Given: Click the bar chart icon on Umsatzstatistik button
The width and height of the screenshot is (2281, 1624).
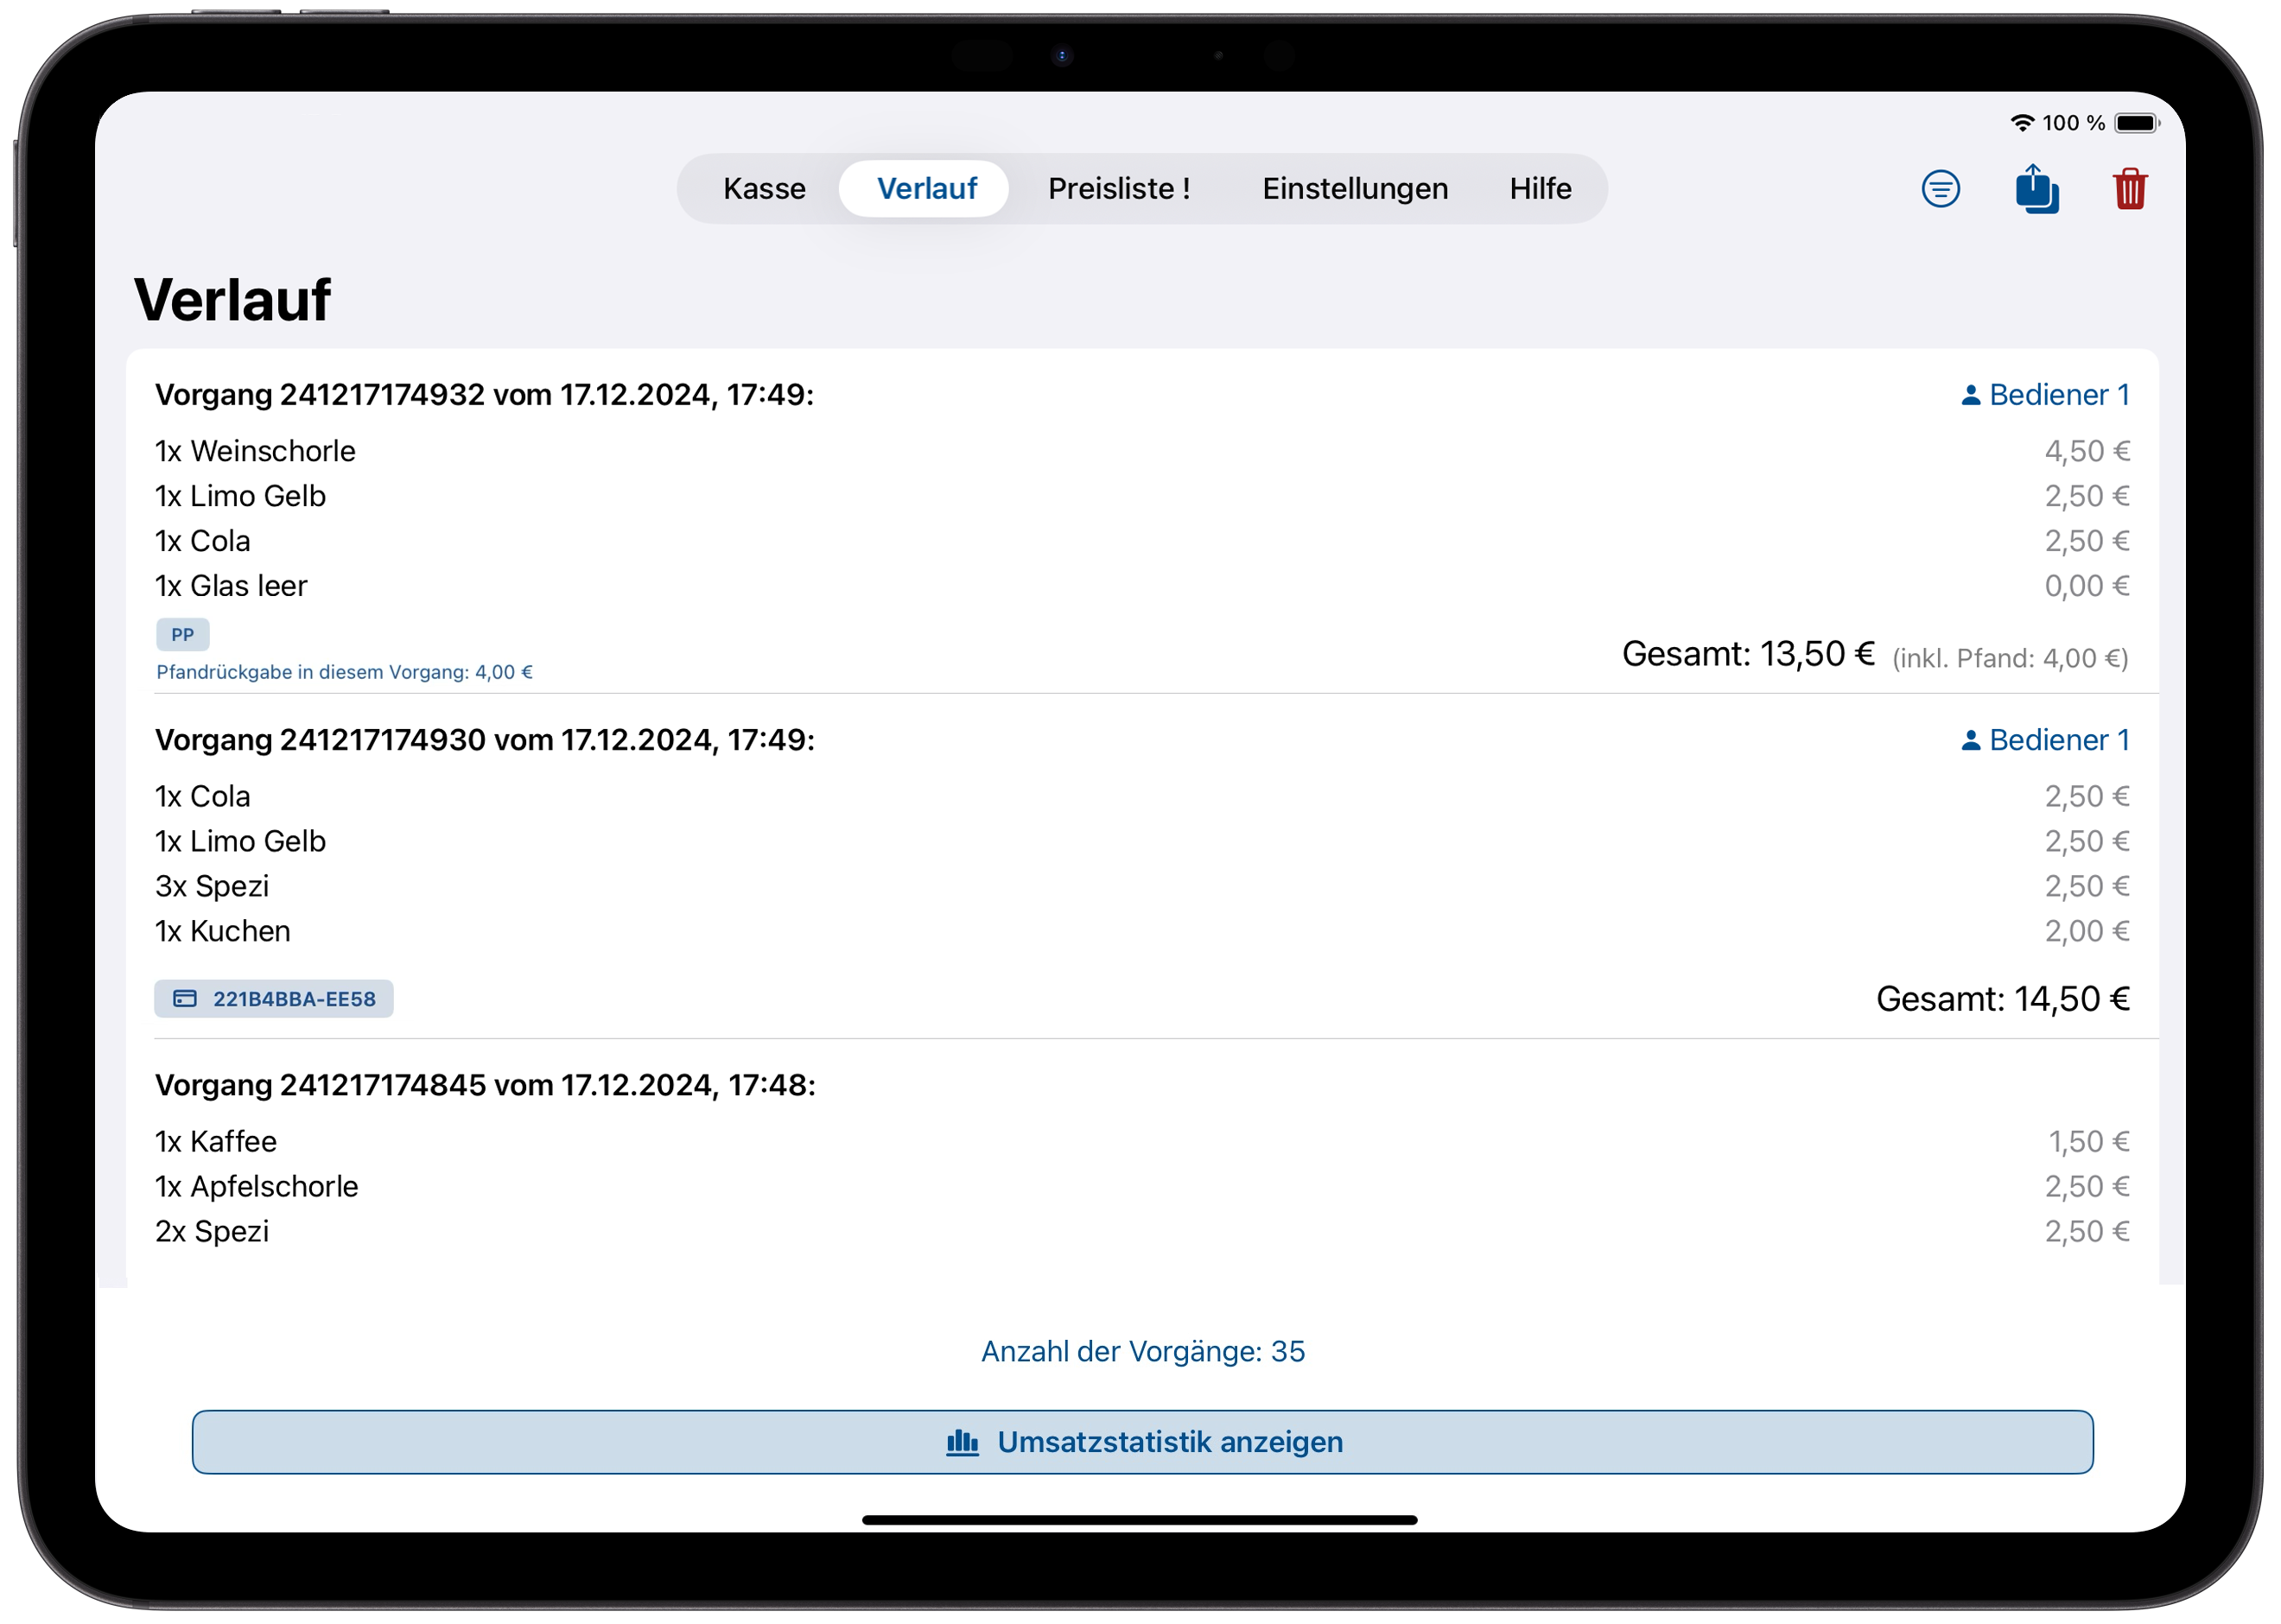Looking at the screenshot, I should click(962, 1443).
